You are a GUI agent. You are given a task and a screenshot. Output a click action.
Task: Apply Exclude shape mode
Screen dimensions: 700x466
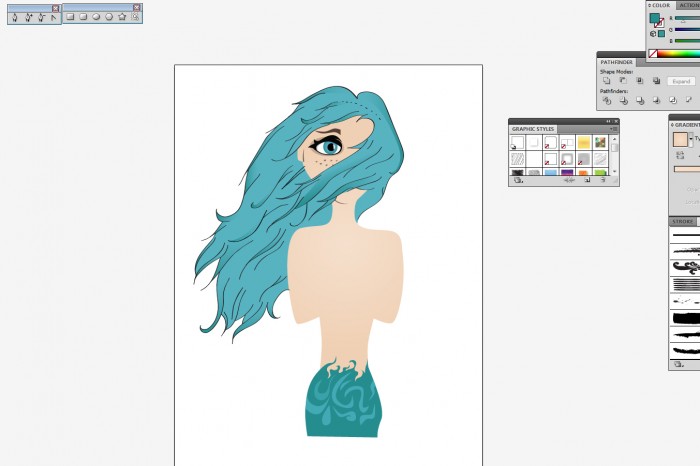coord(656,81)
